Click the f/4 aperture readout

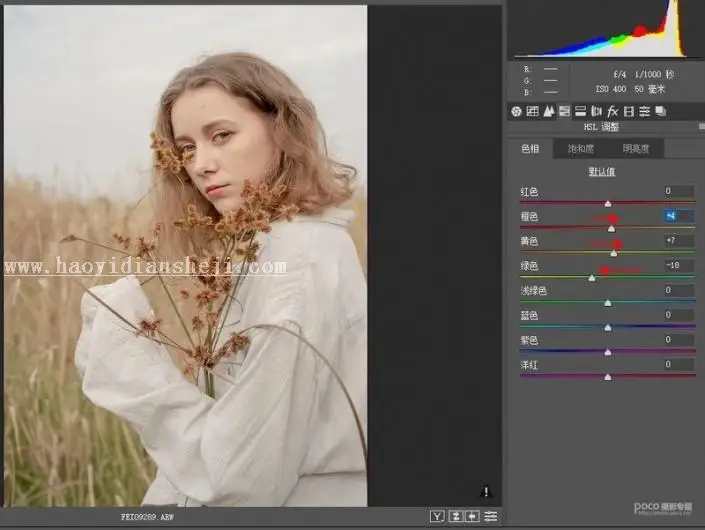click(x=619, y=74)
